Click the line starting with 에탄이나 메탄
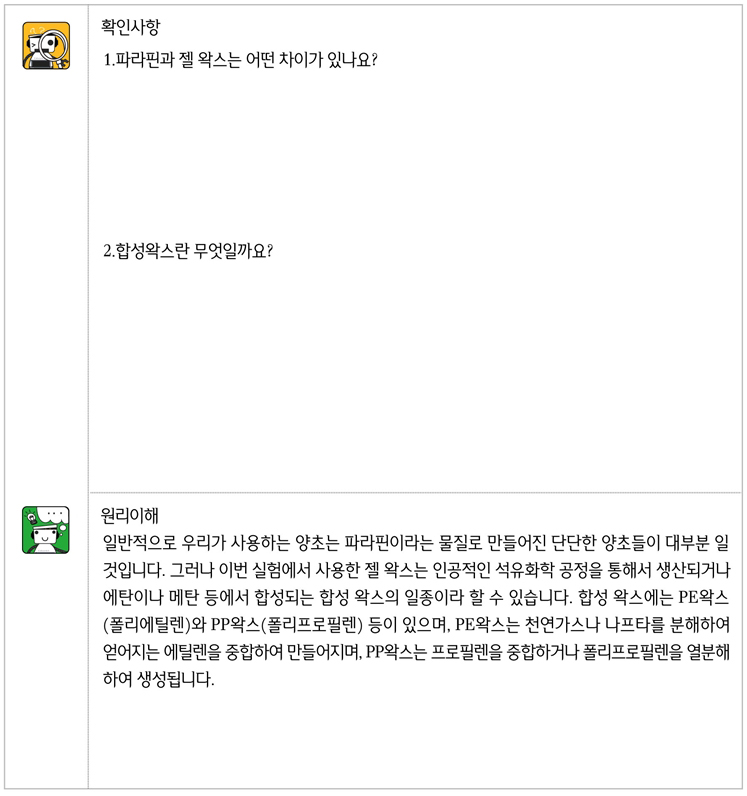This screenshot has height=796, width=747. coord(416,598)
